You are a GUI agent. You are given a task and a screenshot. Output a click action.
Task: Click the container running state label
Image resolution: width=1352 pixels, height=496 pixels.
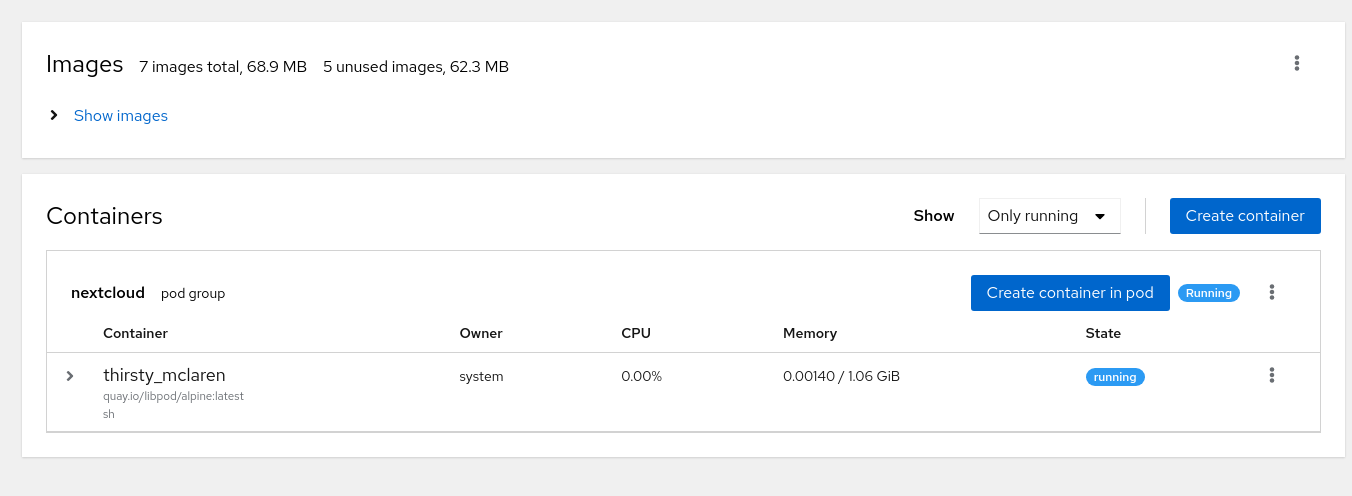[x=1115, y=377]
